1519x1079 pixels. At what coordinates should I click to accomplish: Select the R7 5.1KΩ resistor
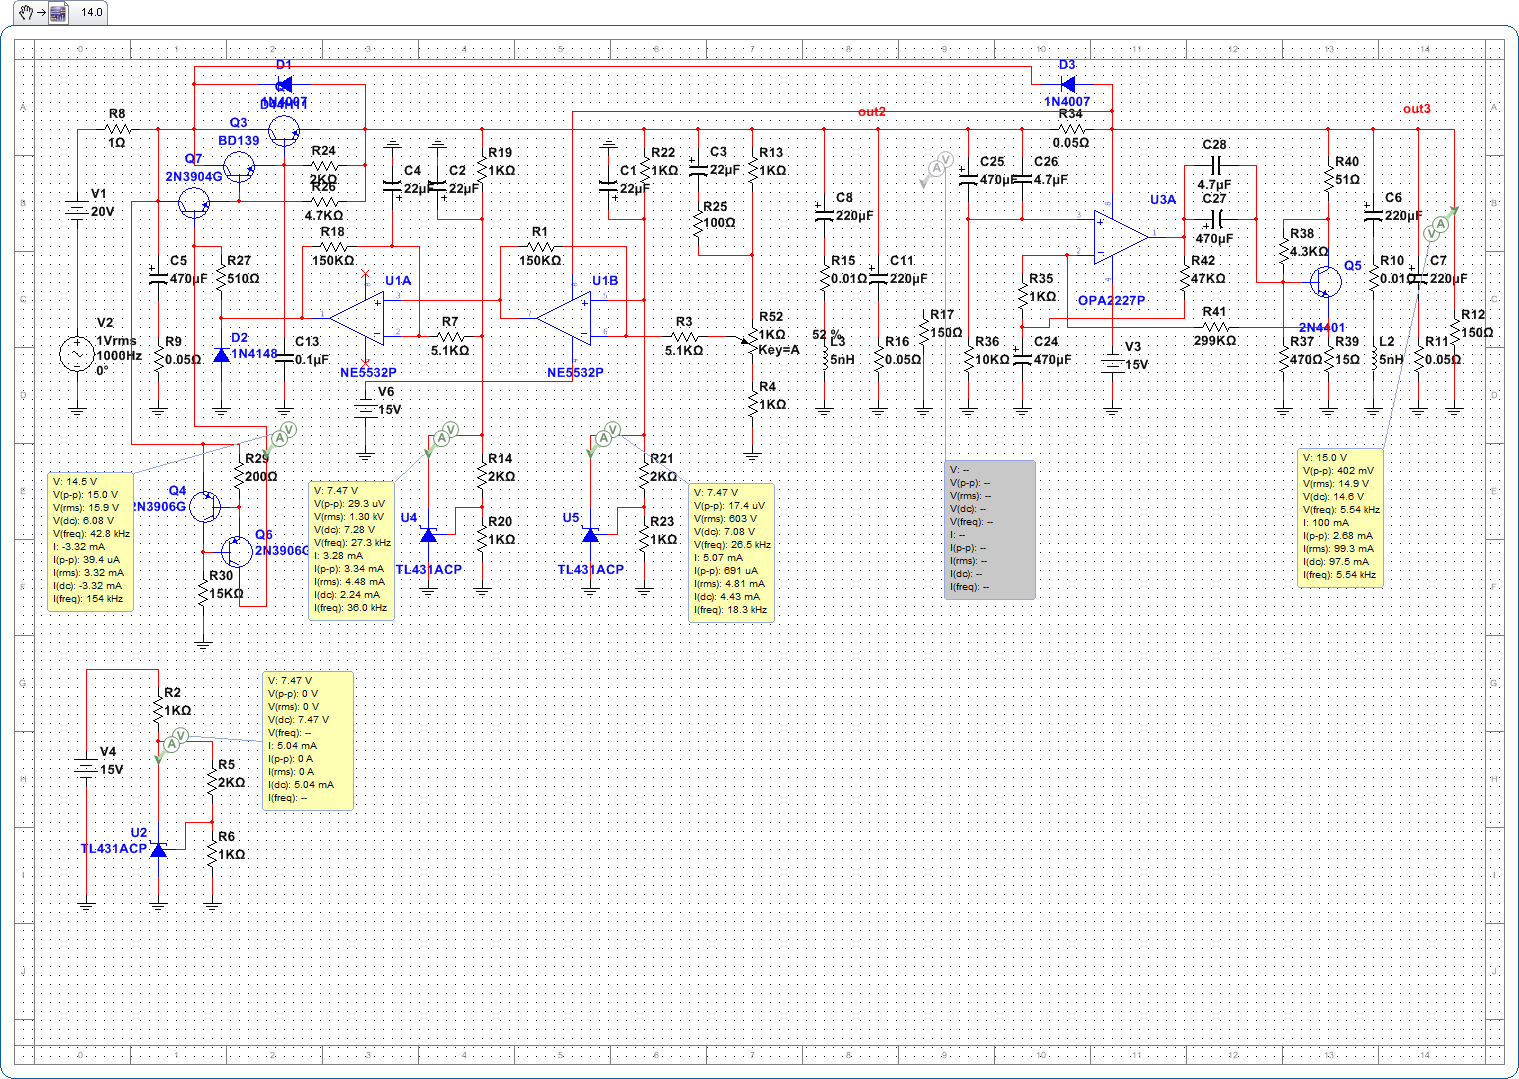(450, 336)
